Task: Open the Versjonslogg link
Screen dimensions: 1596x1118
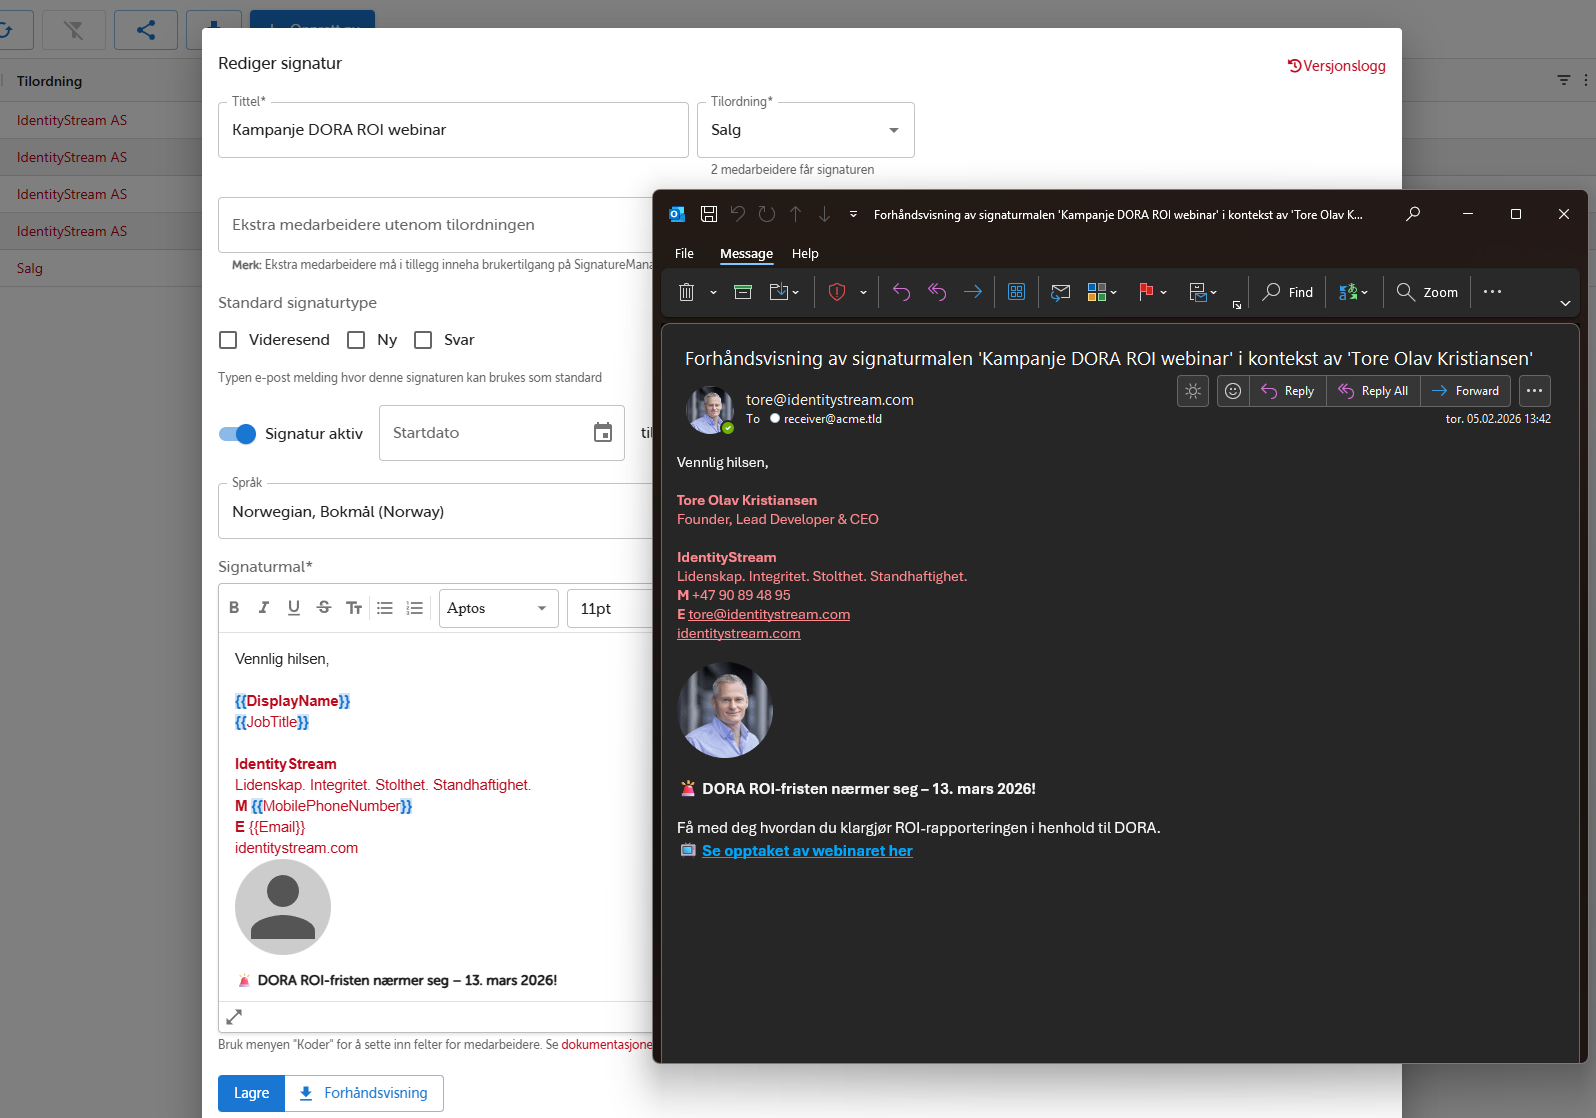Action: 1336,66
